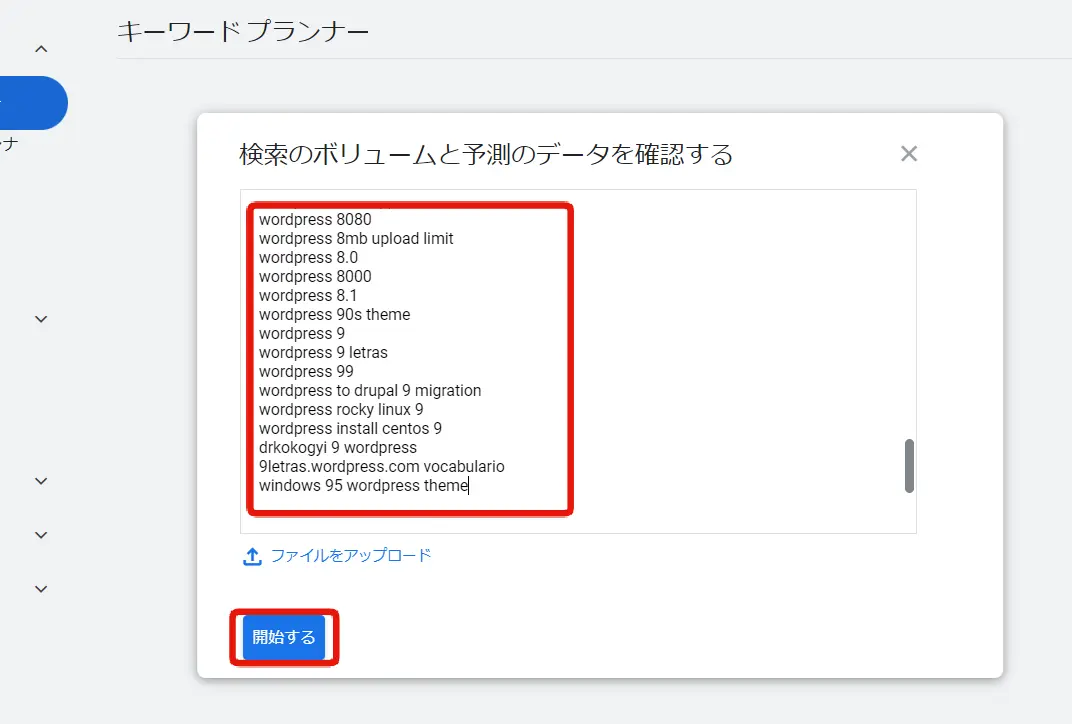Click the キーワード プランナー heading
Viewport: 1072px width, 724px height.
click(243, 31)
